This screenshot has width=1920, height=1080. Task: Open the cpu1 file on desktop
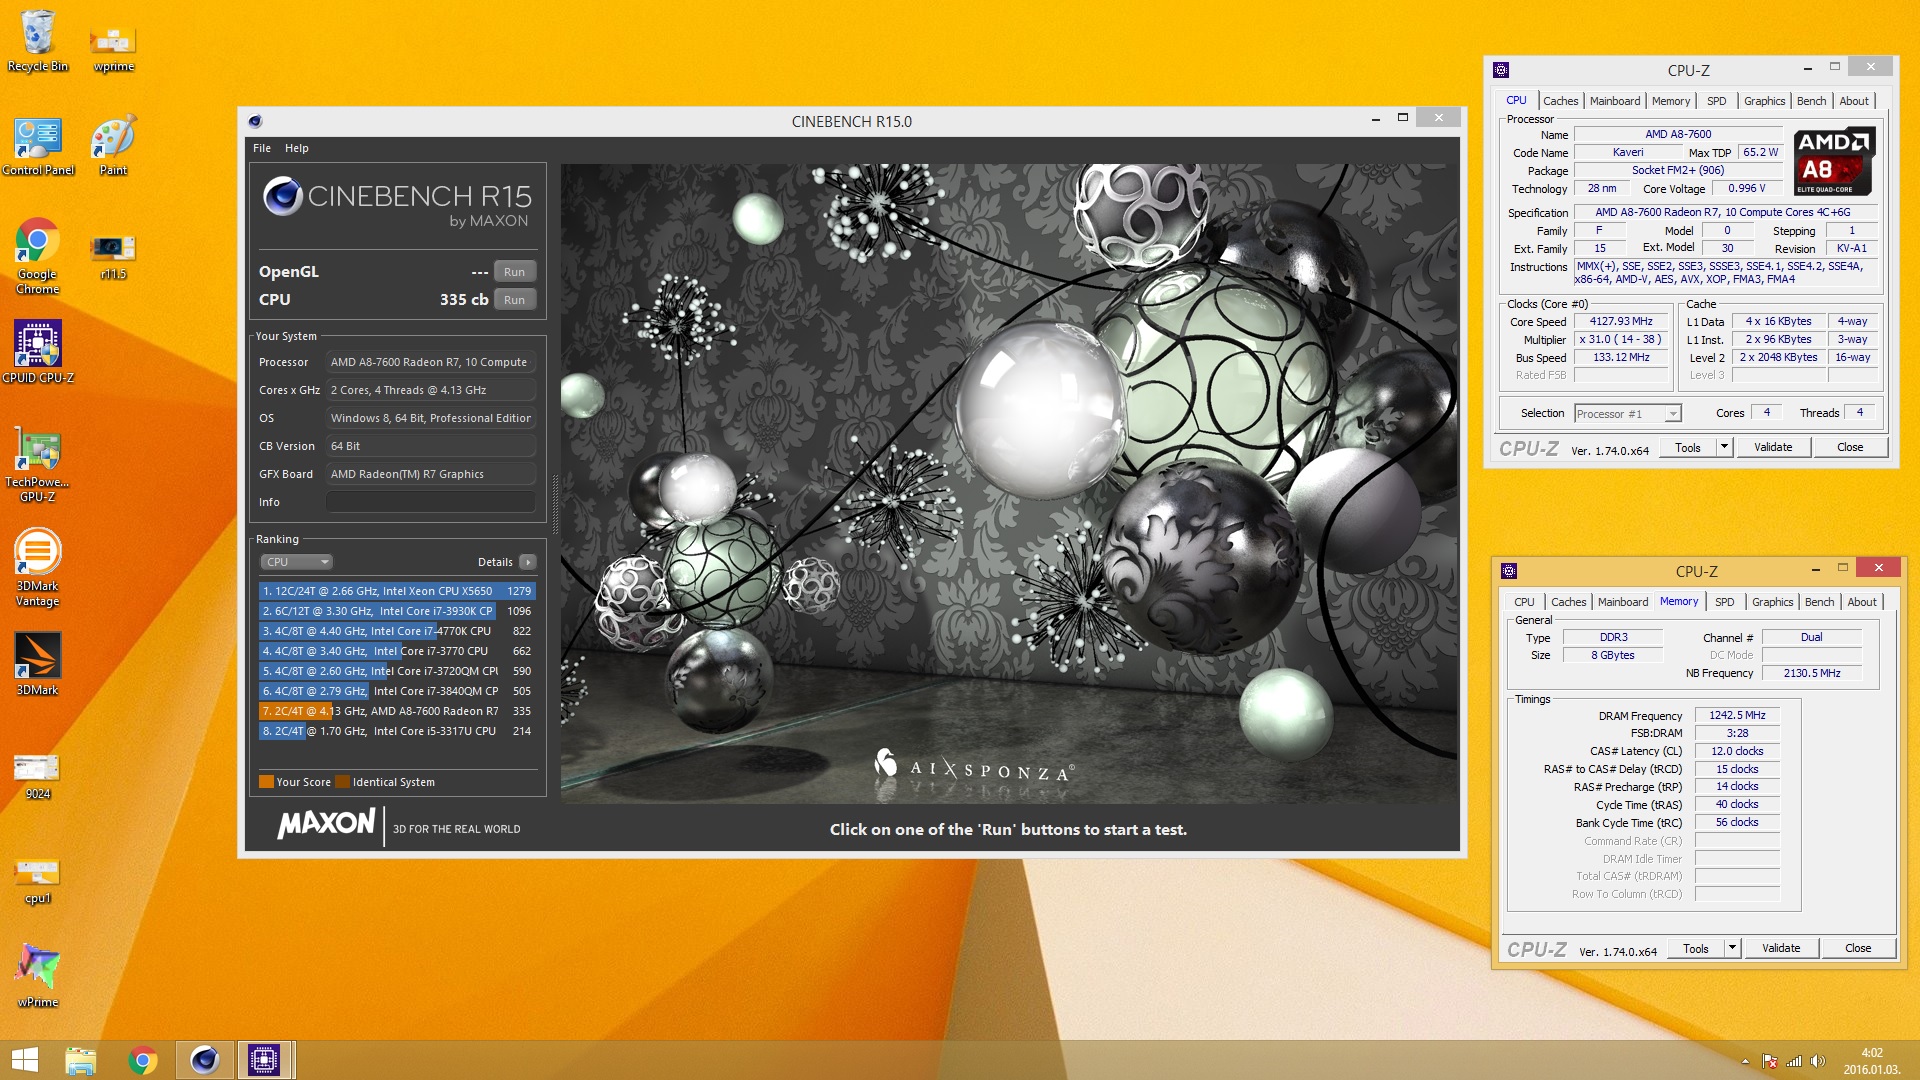[38, 881]
